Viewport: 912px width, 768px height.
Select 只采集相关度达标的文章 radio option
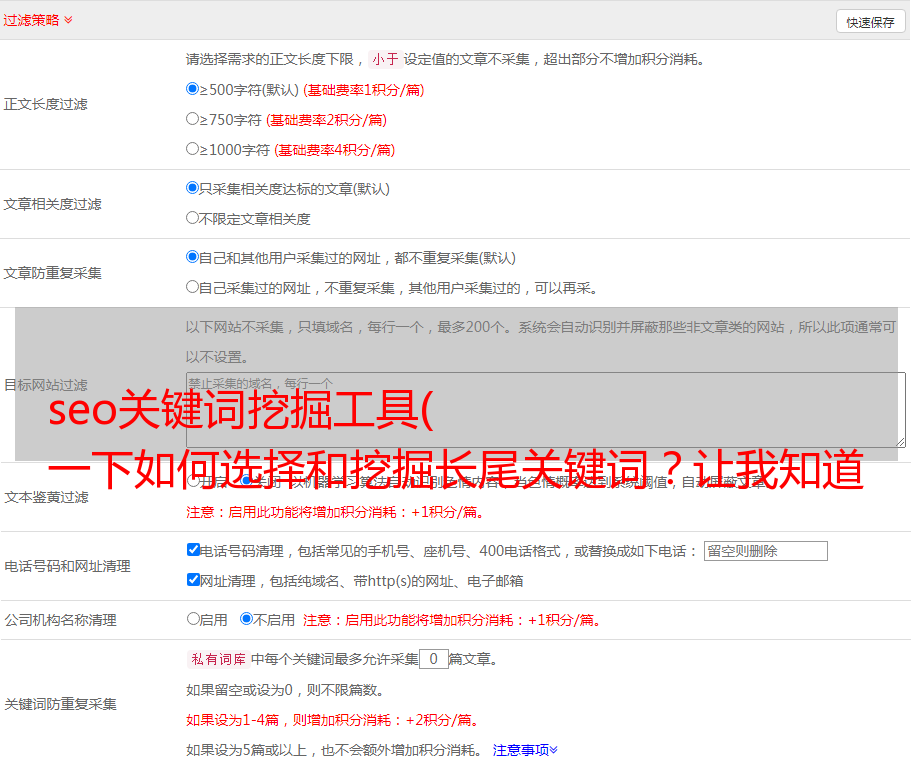[193, 188]
